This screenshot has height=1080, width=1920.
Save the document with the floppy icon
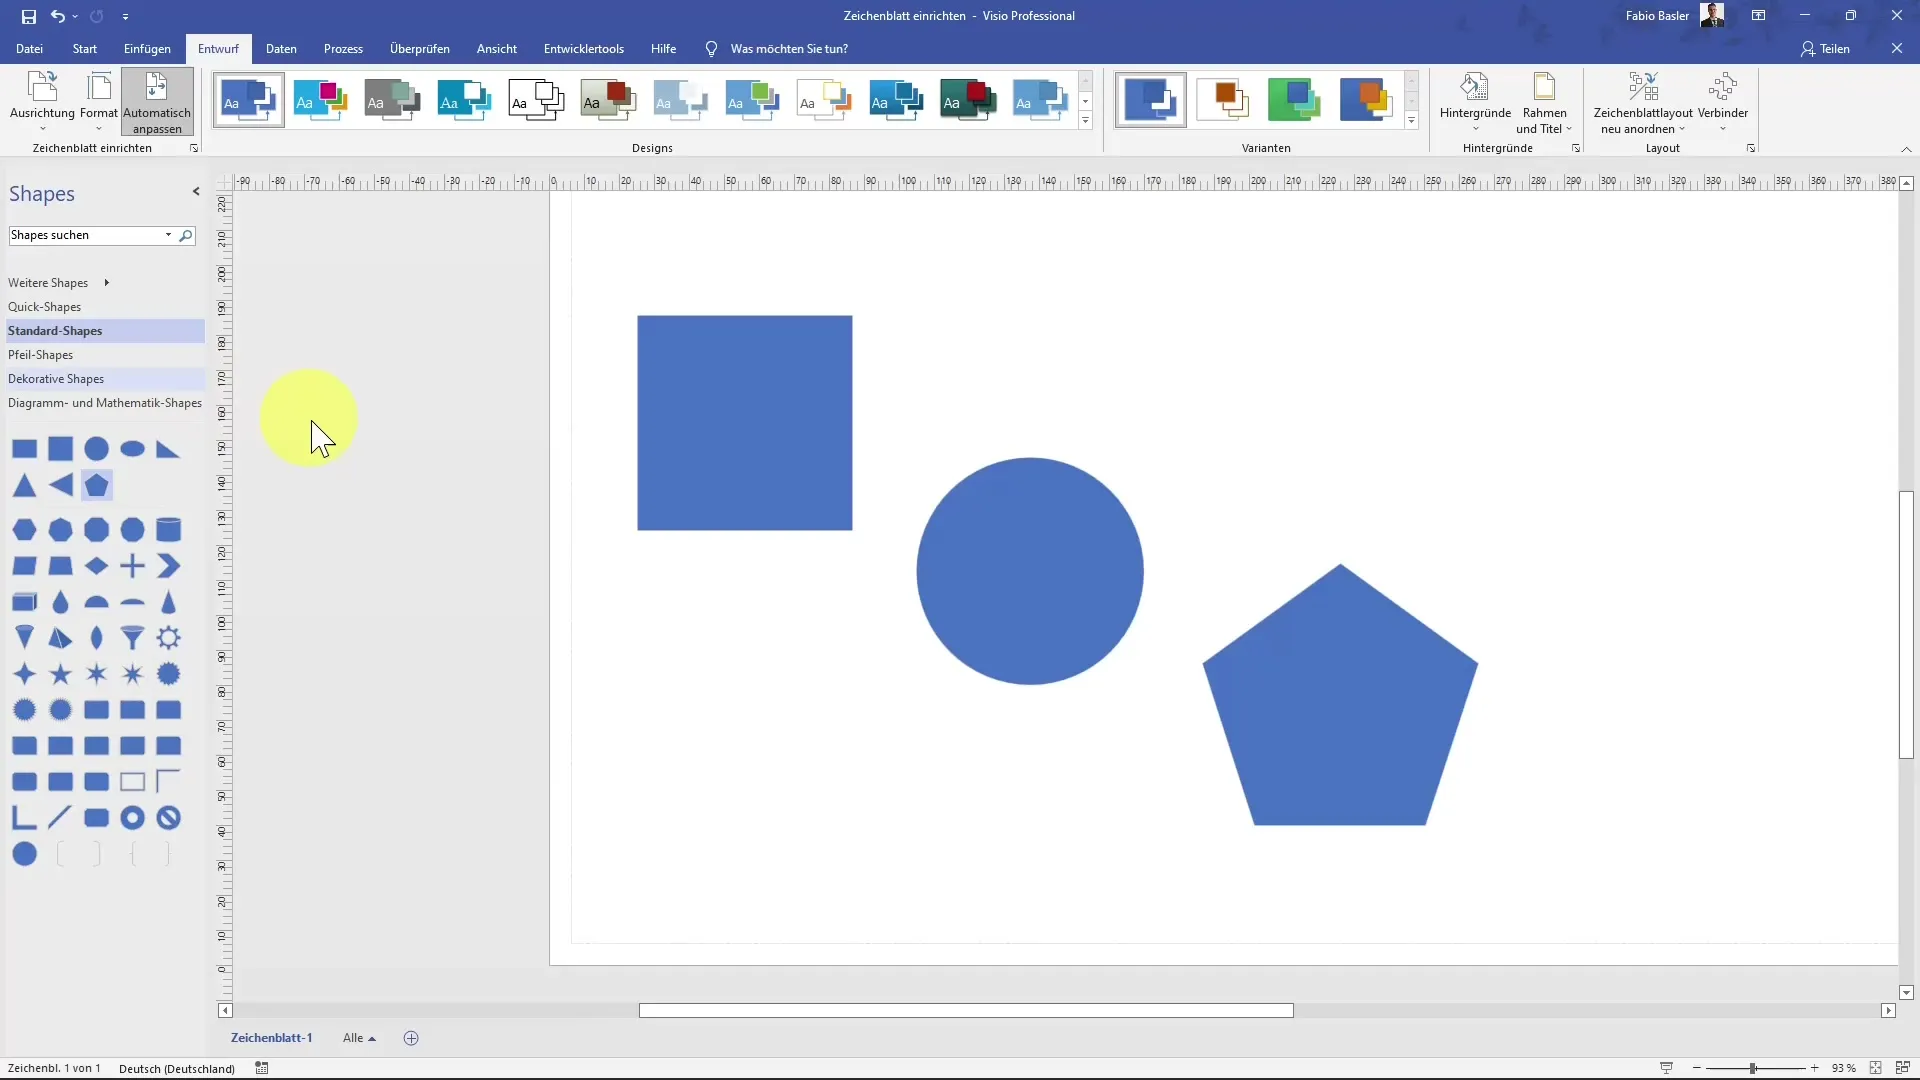coord(28,16)
